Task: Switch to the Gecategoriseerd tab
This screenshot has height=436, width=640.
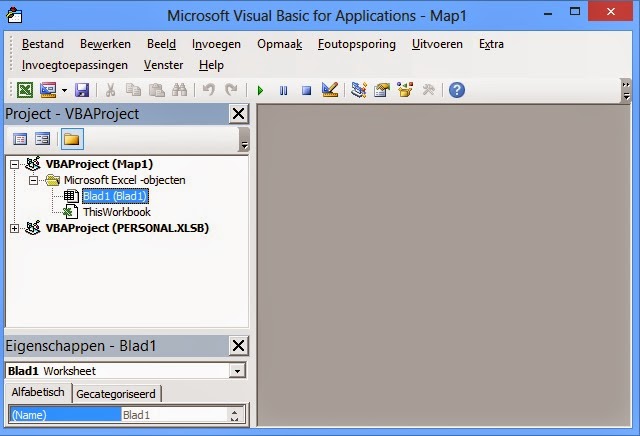Action: (116, 394)
